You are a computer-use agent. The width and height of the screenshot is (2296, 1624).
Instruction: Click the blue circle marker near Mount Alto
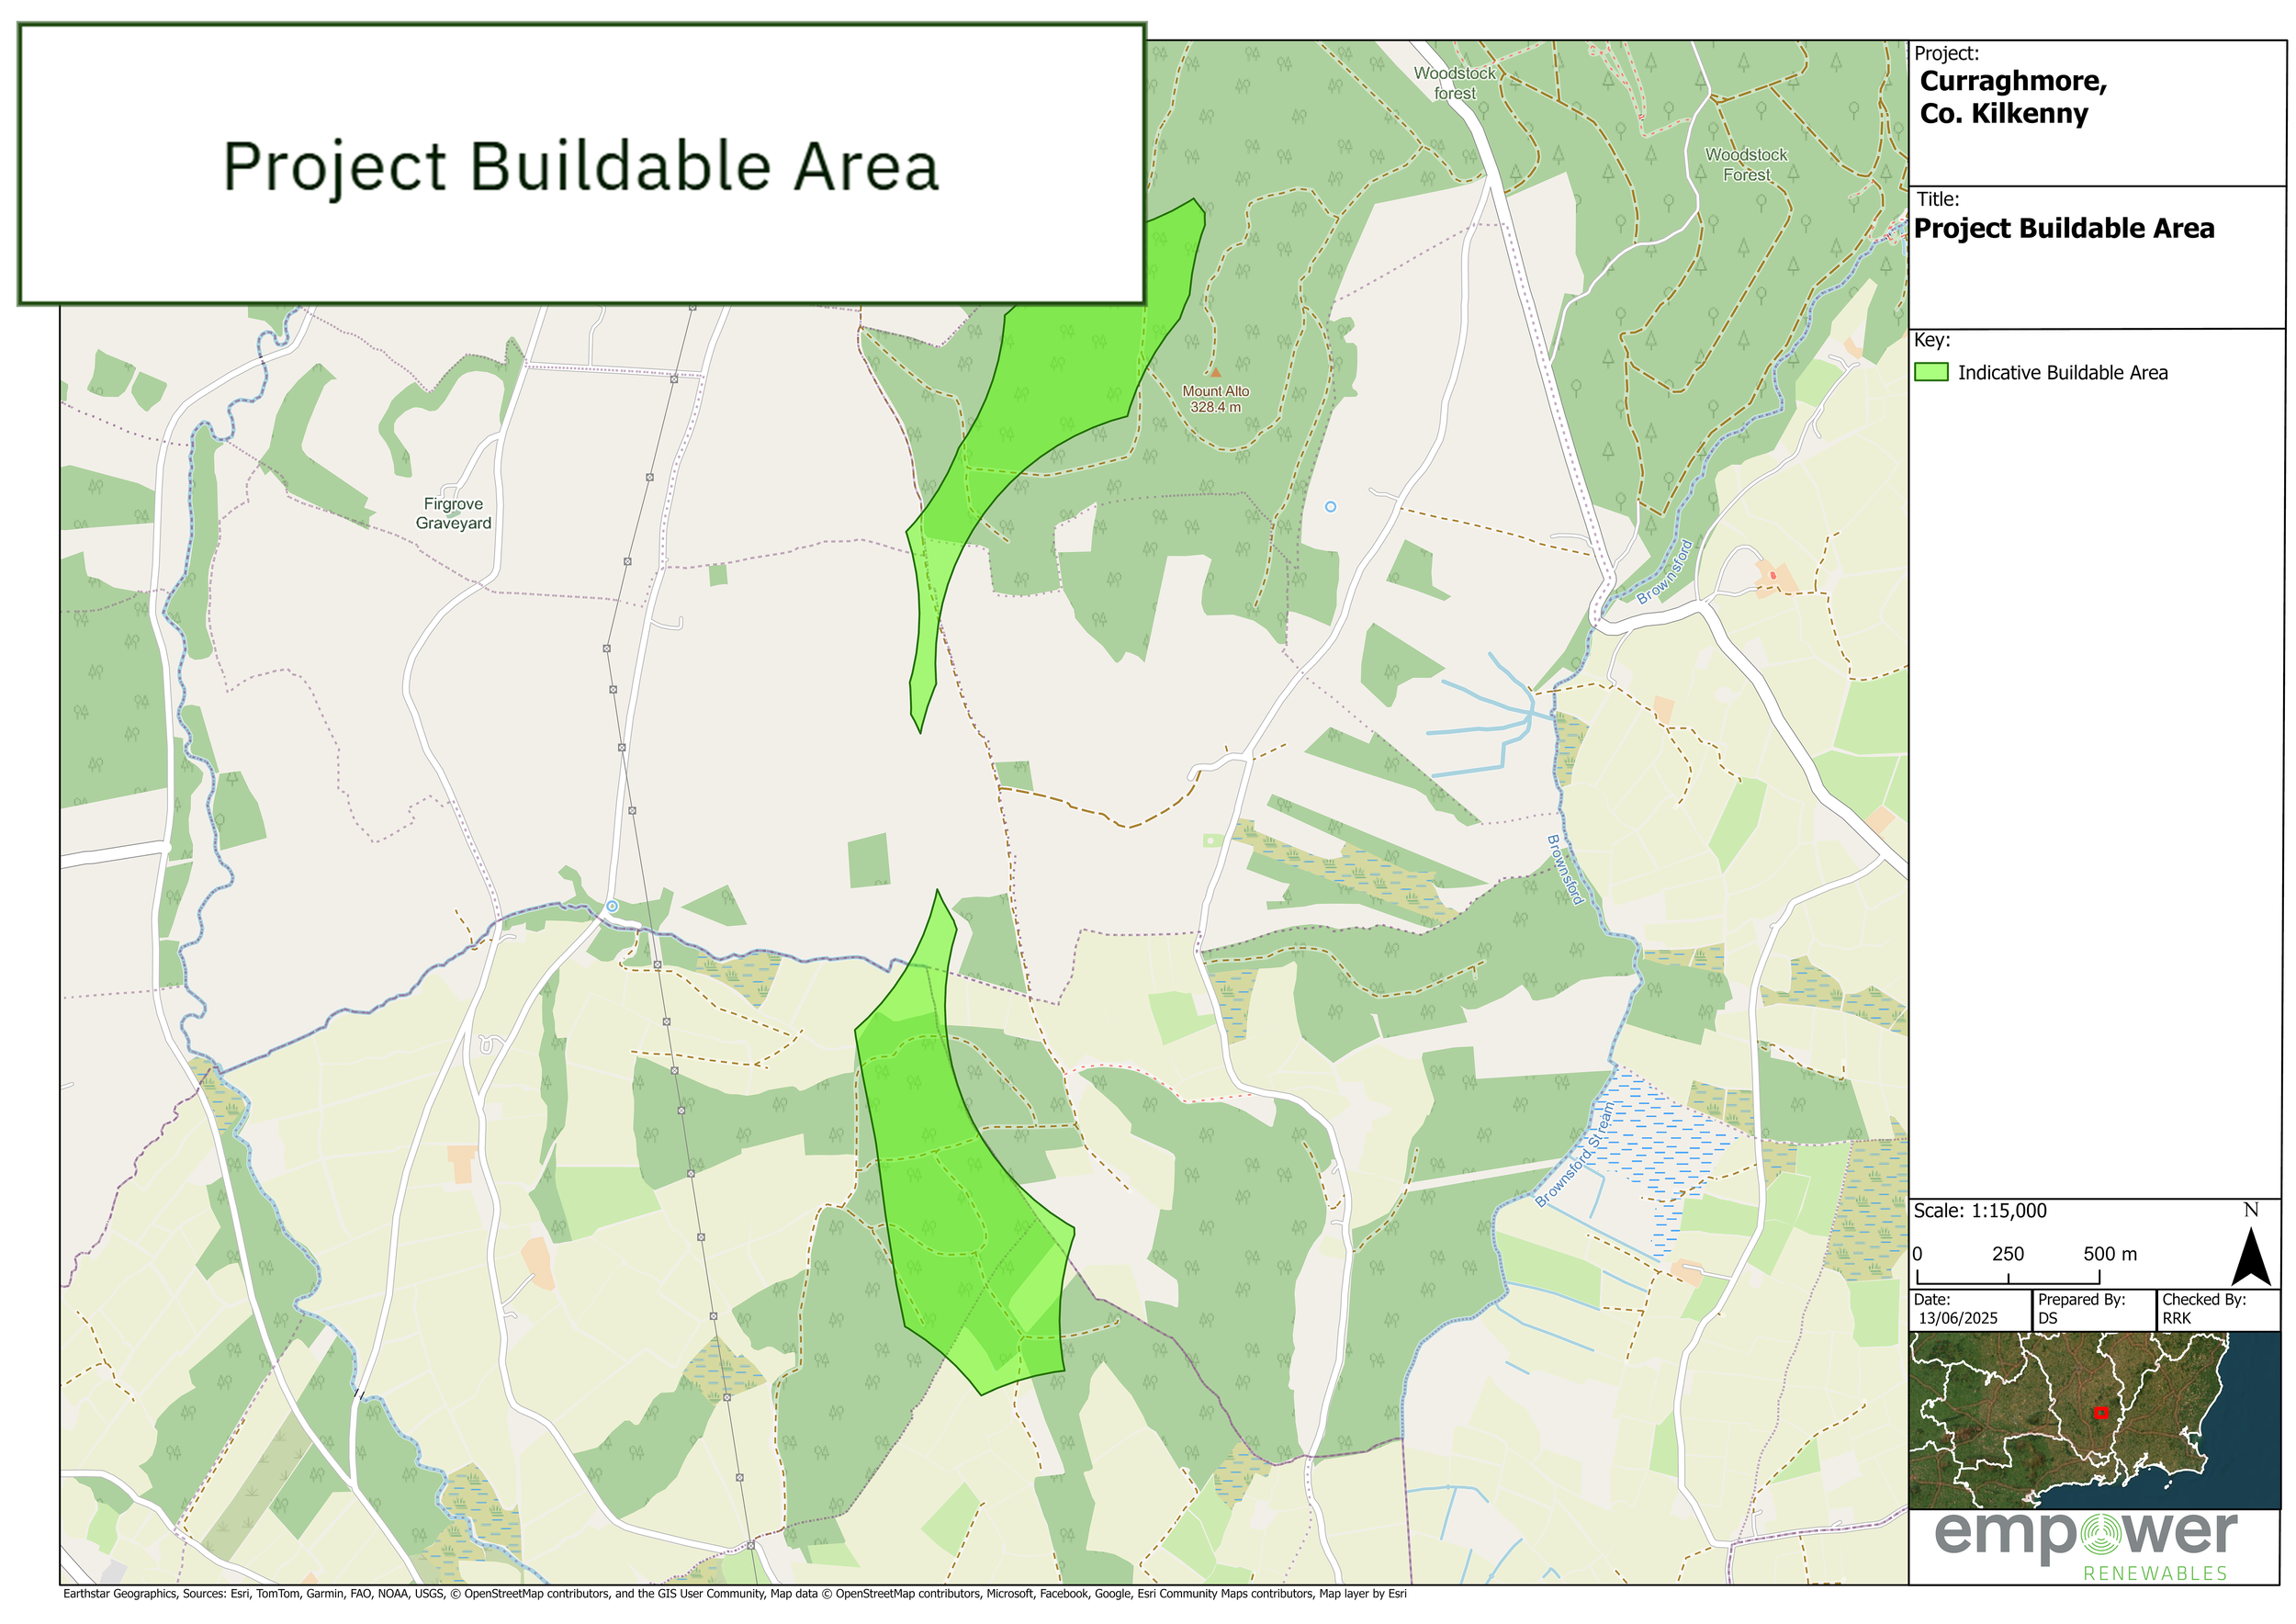[1330, 507]
